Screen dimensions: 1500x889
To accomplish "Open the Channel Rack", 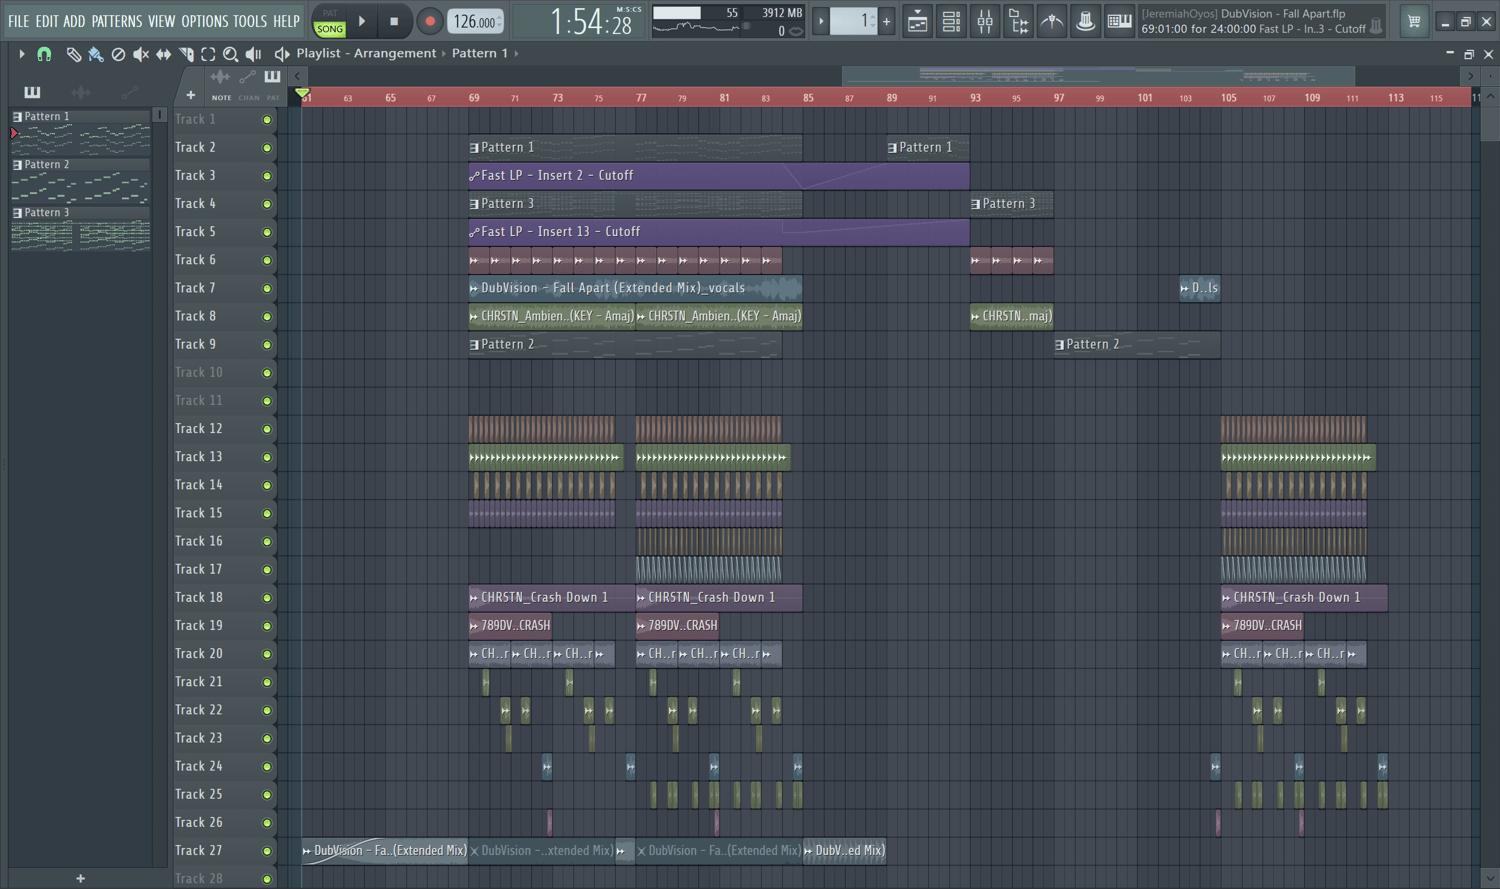I will click(x=951, y=21).
